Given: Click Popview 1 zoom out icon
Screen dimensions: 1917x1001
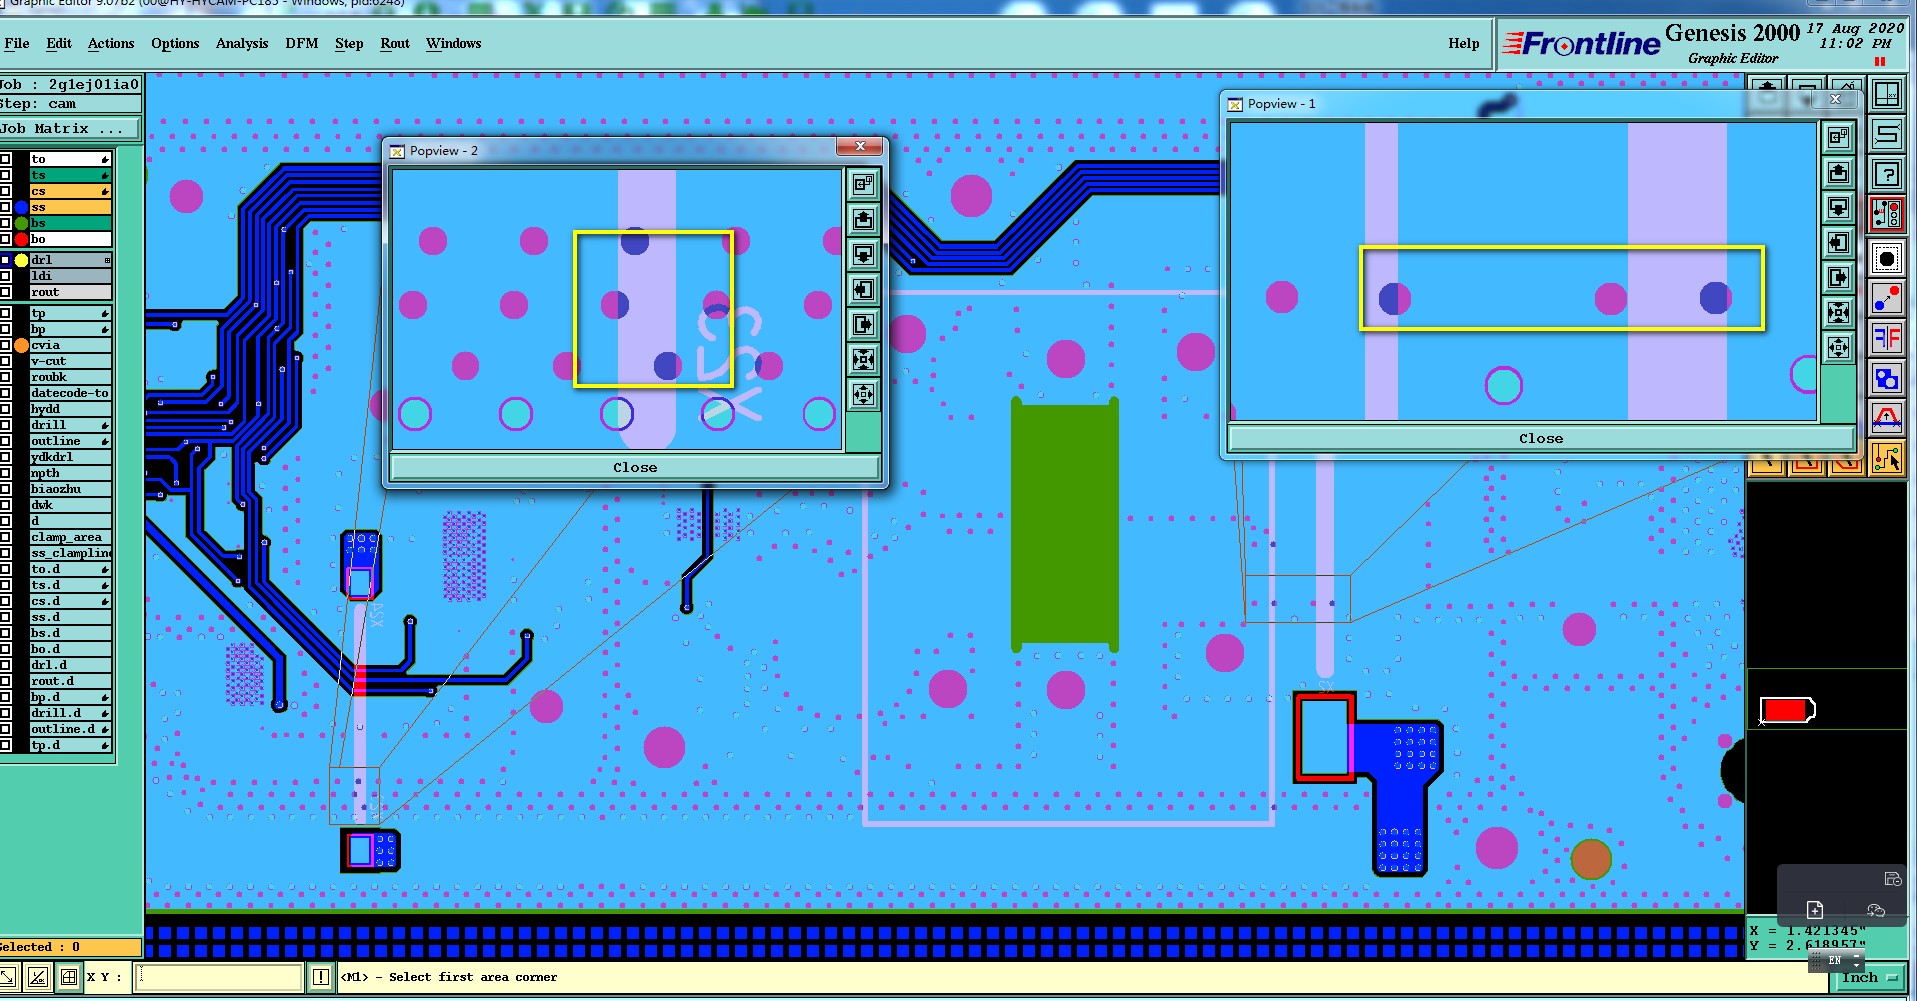Looking at the screenshot, I should coord(1839,347).
